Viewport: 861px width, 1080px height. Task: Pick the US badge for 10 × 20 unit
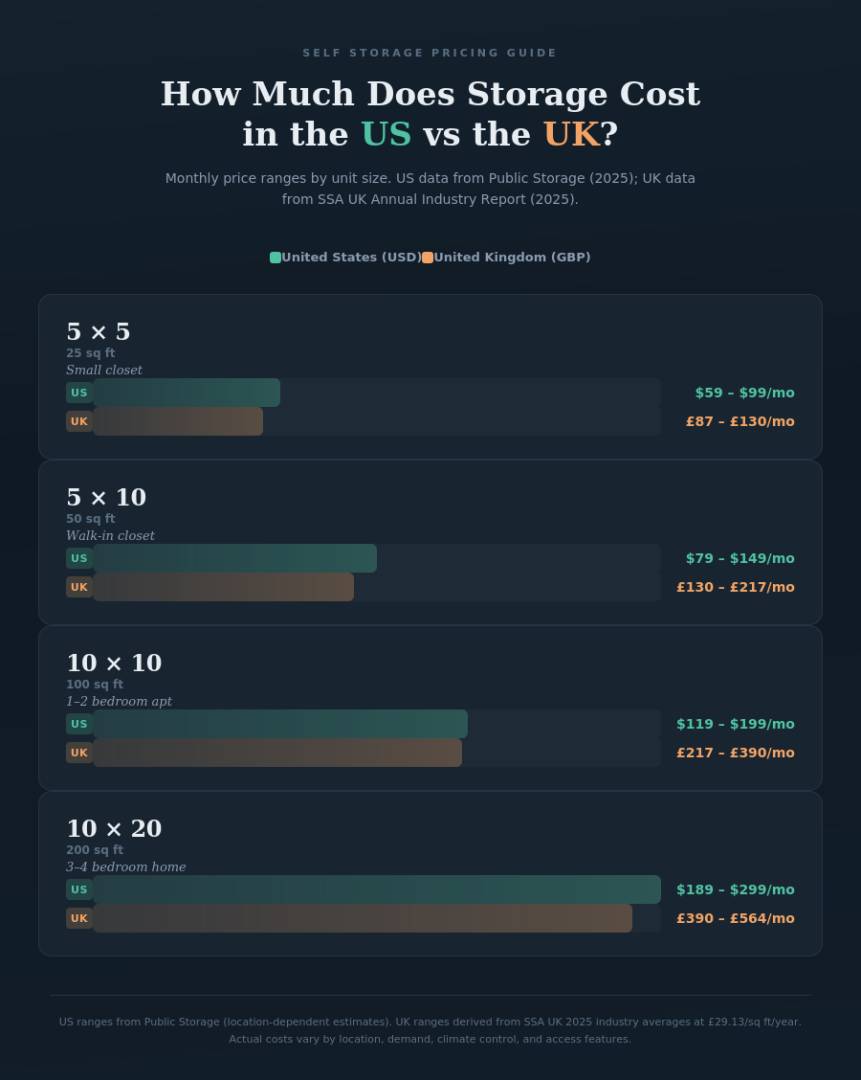[79, 890]
